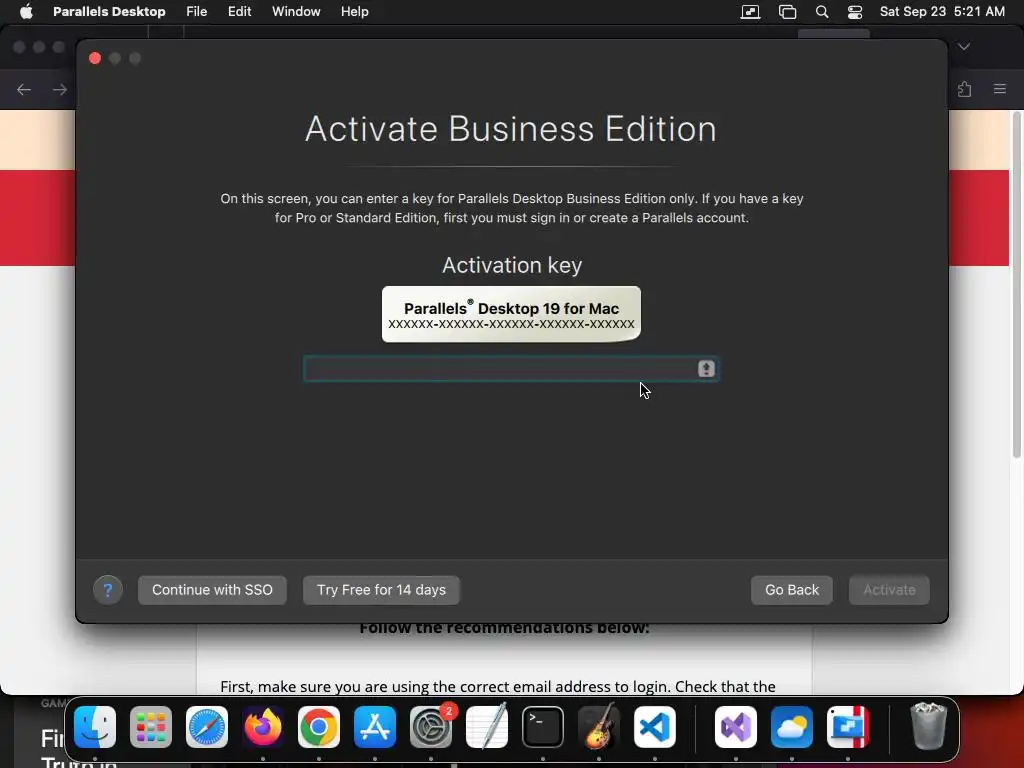The image size is (1024, 768).
Task: Click the Activate button
Action: pyautogui.click(x=889, y=590)
